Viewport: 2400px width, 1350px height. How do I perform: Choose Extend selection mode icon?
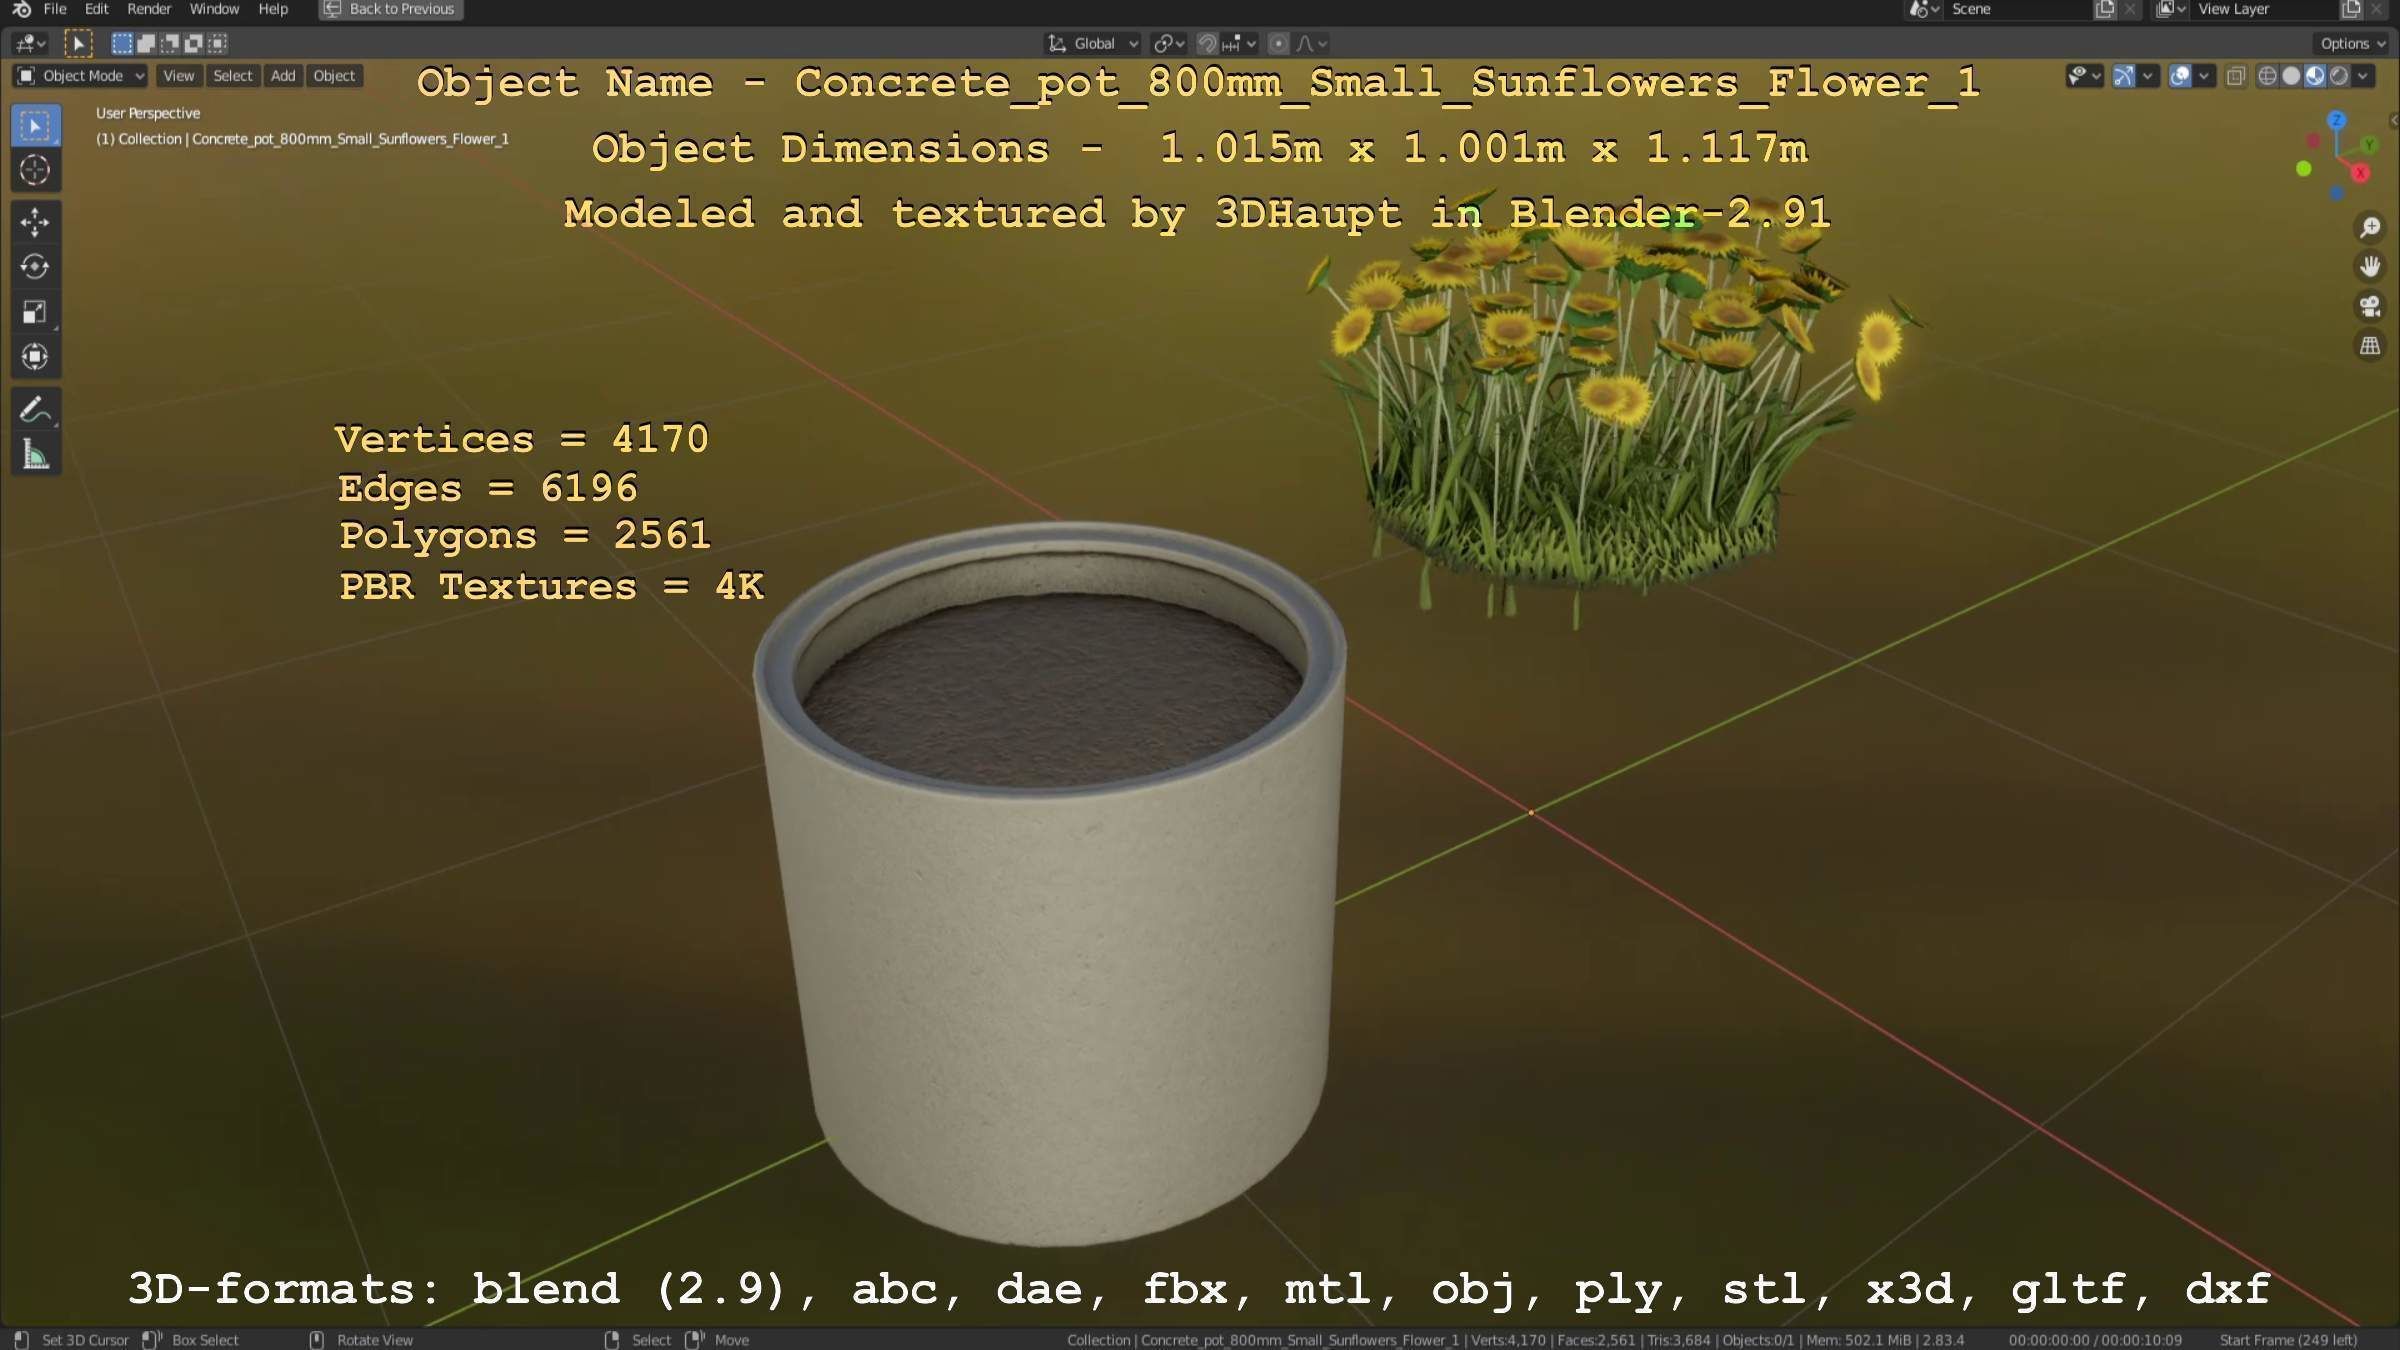pyautogui.click(x=146, y=43)
